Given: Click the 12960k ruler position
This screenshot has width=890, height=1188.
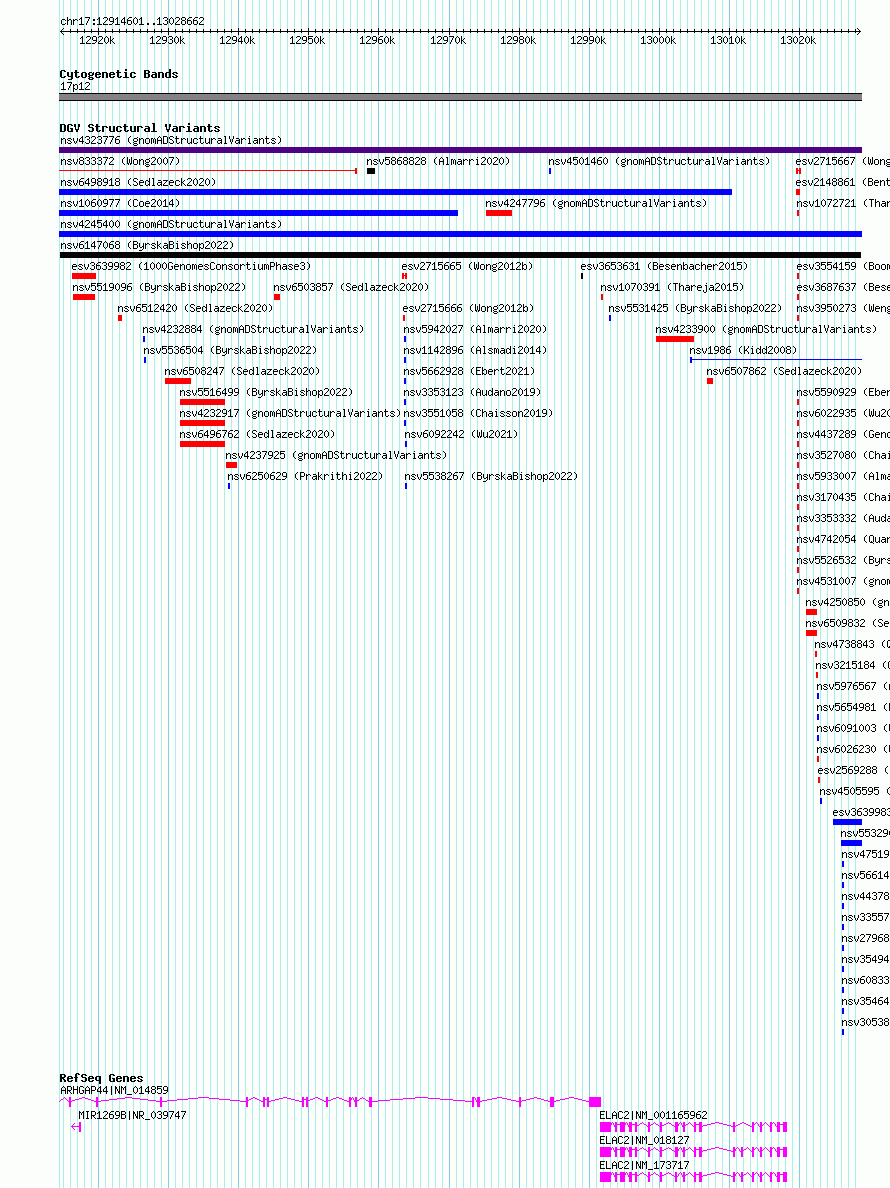Looking at the screenshot, I should click(x=377, y=40).
